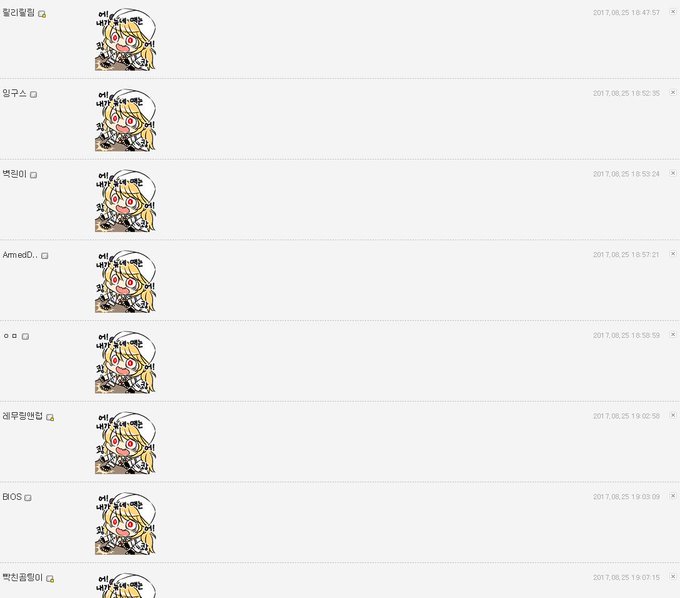Screen dimensions: 680x598
Task: Open sticker image in BIOS's comment
Action: click(x=125, y=523)
